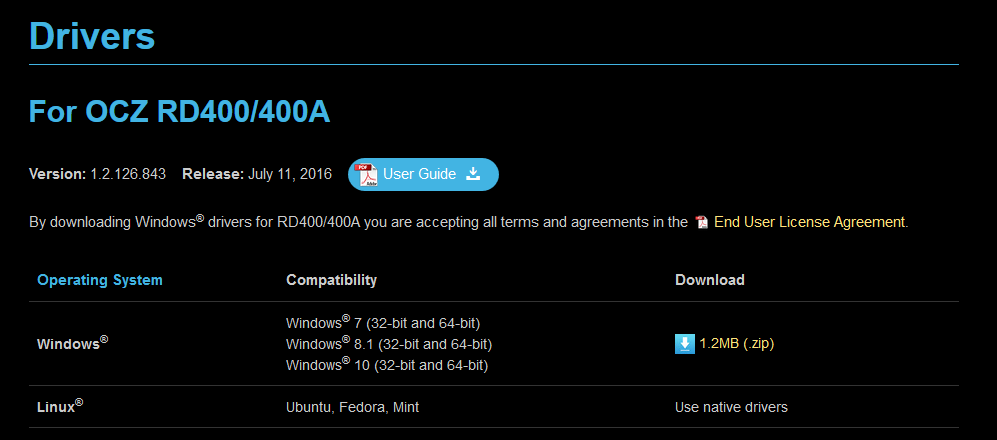
Task: Open the End User License Agreement link
Action: tap(810, 222)
